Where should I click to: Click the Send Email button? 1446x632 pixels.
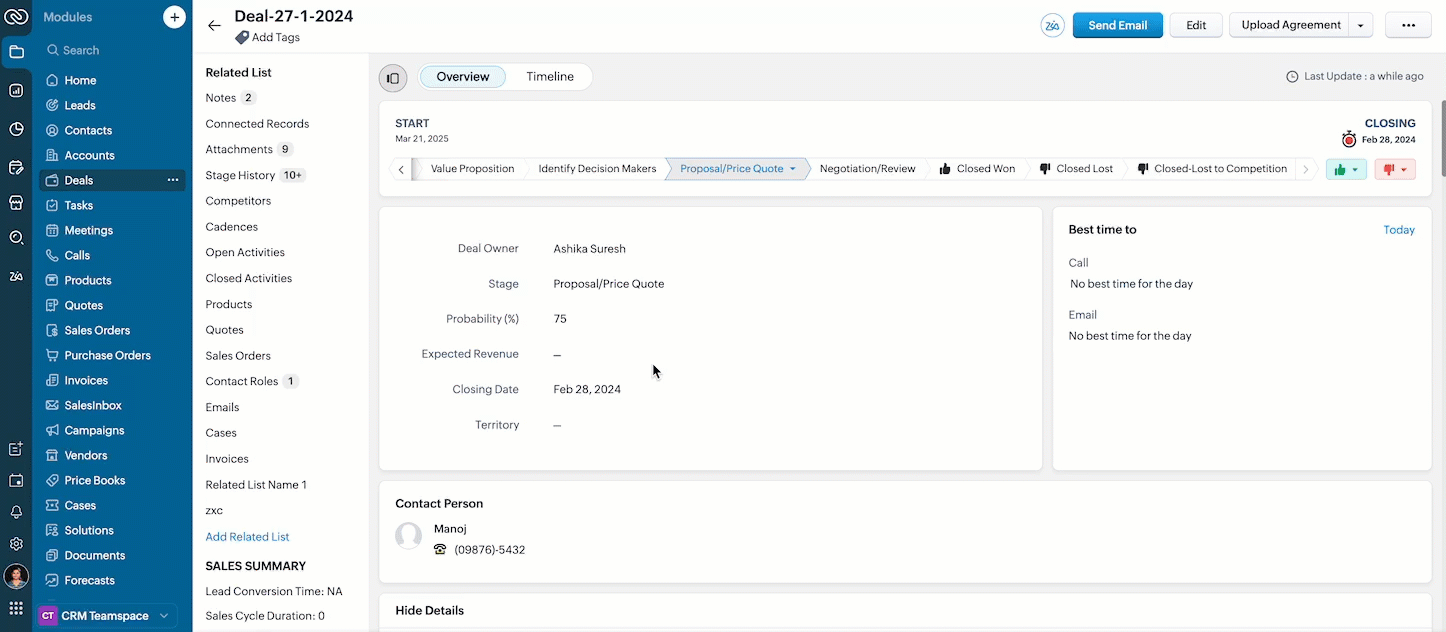pyautogui.click(x=1117, y=26)
